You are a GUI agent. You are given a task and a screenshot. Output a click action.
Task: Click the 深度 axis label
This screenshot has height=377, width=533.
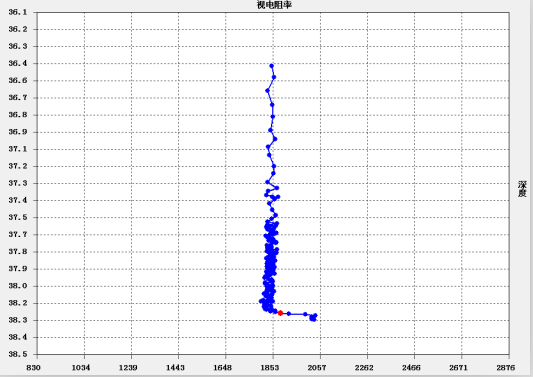[x=522, y=189]
